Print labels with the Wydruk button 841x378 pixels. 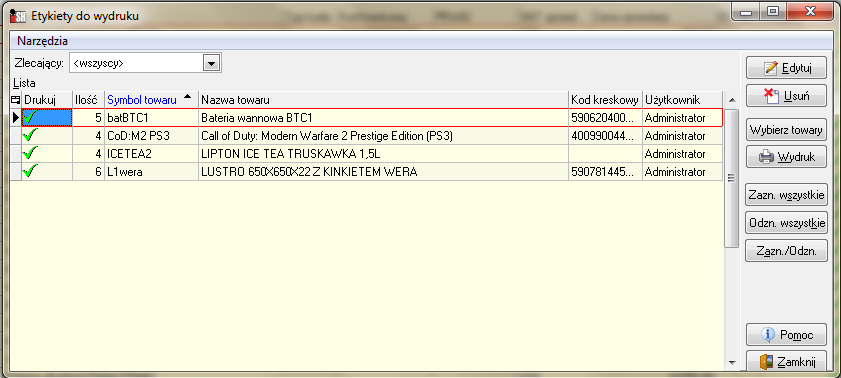pos(786,157)
